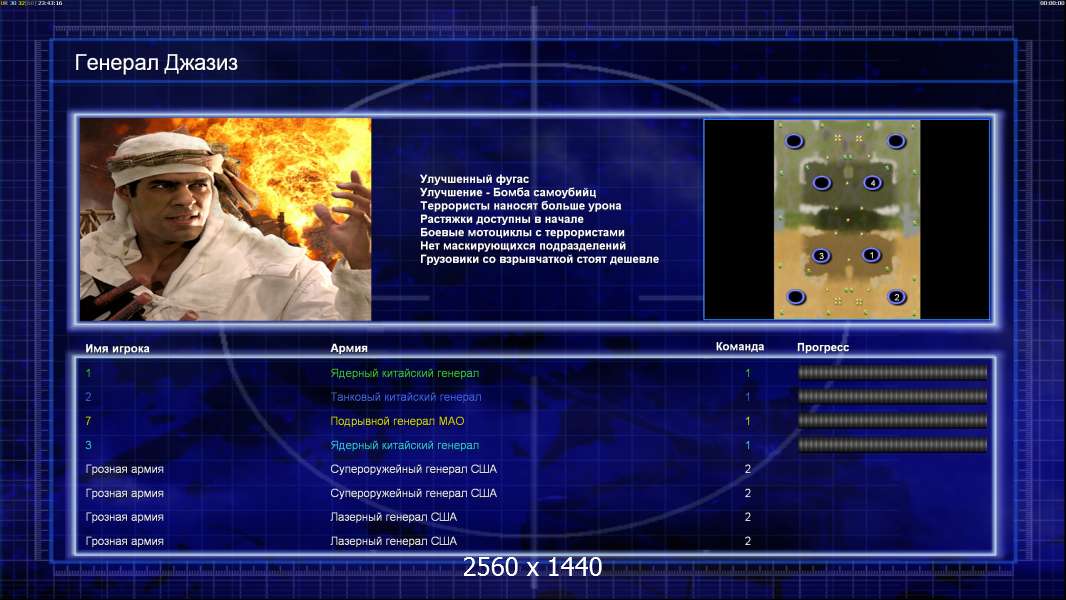
Task: Click the line "Улучшение - Бомба самоубийц"
Action: 508,192
